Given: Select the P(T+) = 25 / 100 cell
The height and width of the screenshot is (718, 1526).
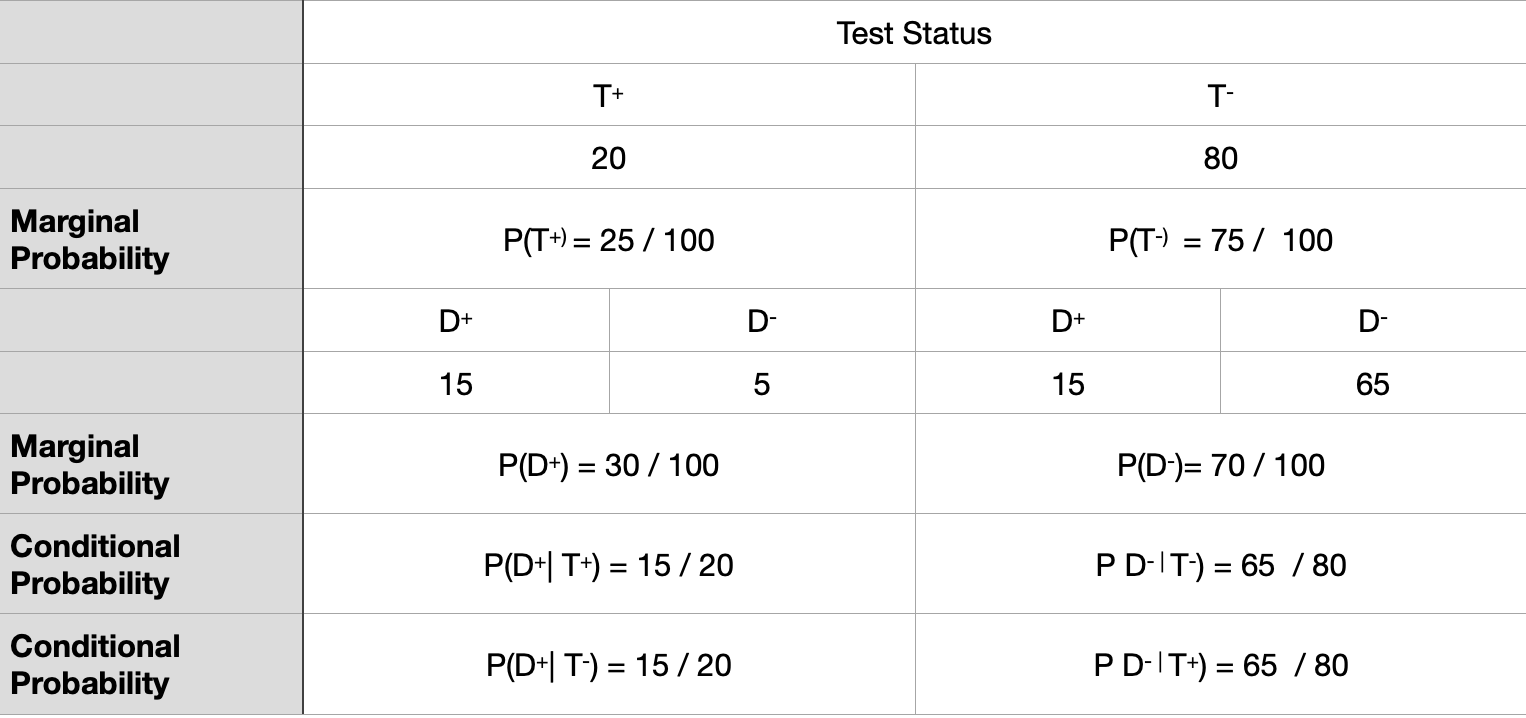Looking at the screenshot, I should click(608, 240).
